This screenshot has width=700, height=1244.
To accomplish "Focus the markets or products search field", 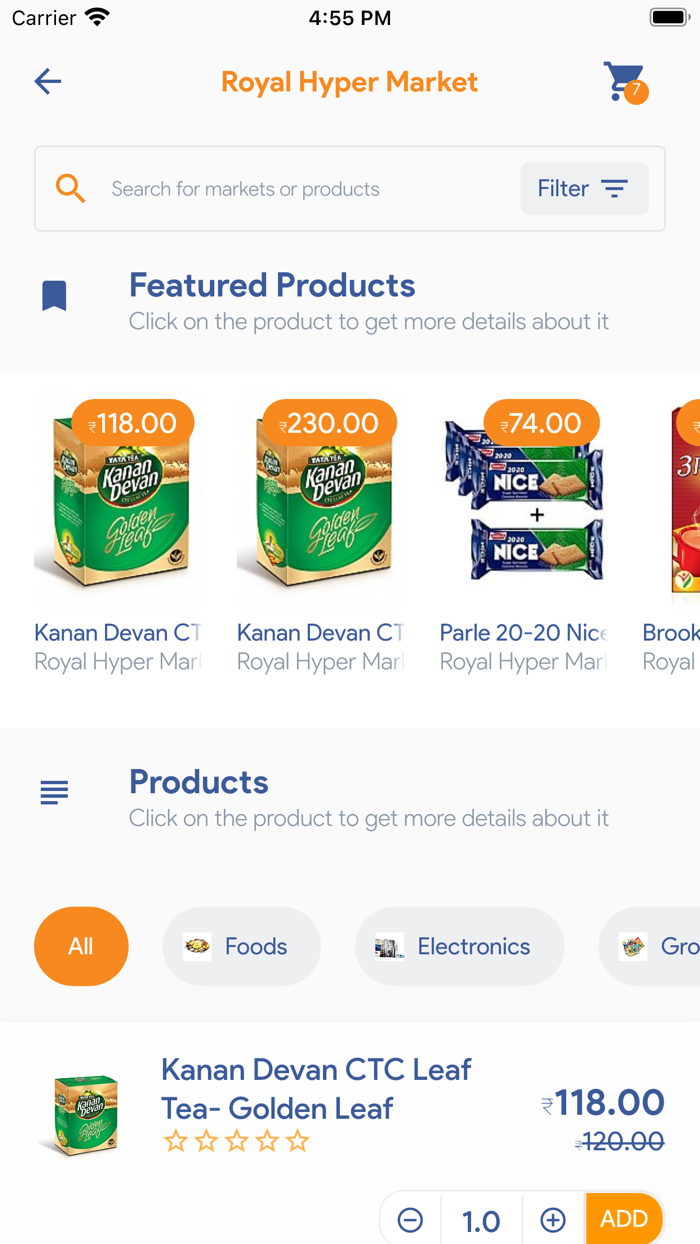I will [x=300, y=189].
